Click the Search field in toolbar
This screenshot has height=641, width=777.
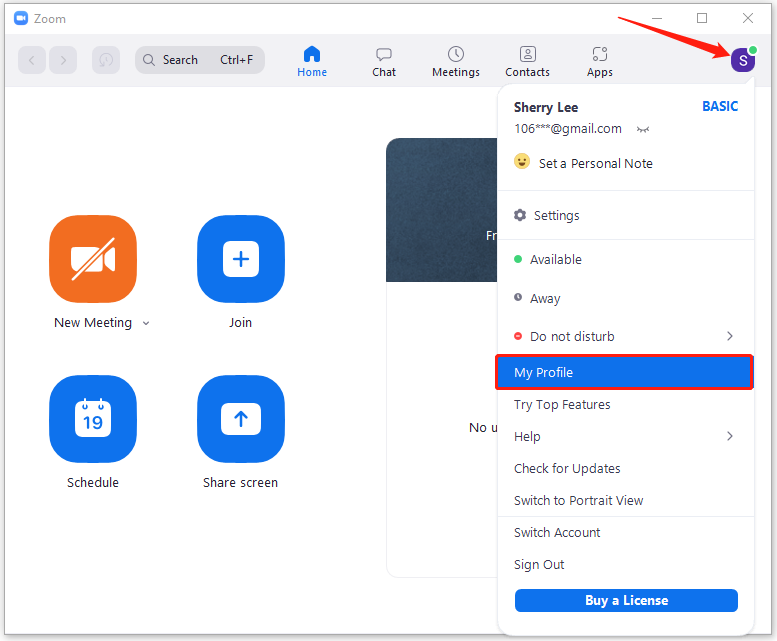(200, 60)
